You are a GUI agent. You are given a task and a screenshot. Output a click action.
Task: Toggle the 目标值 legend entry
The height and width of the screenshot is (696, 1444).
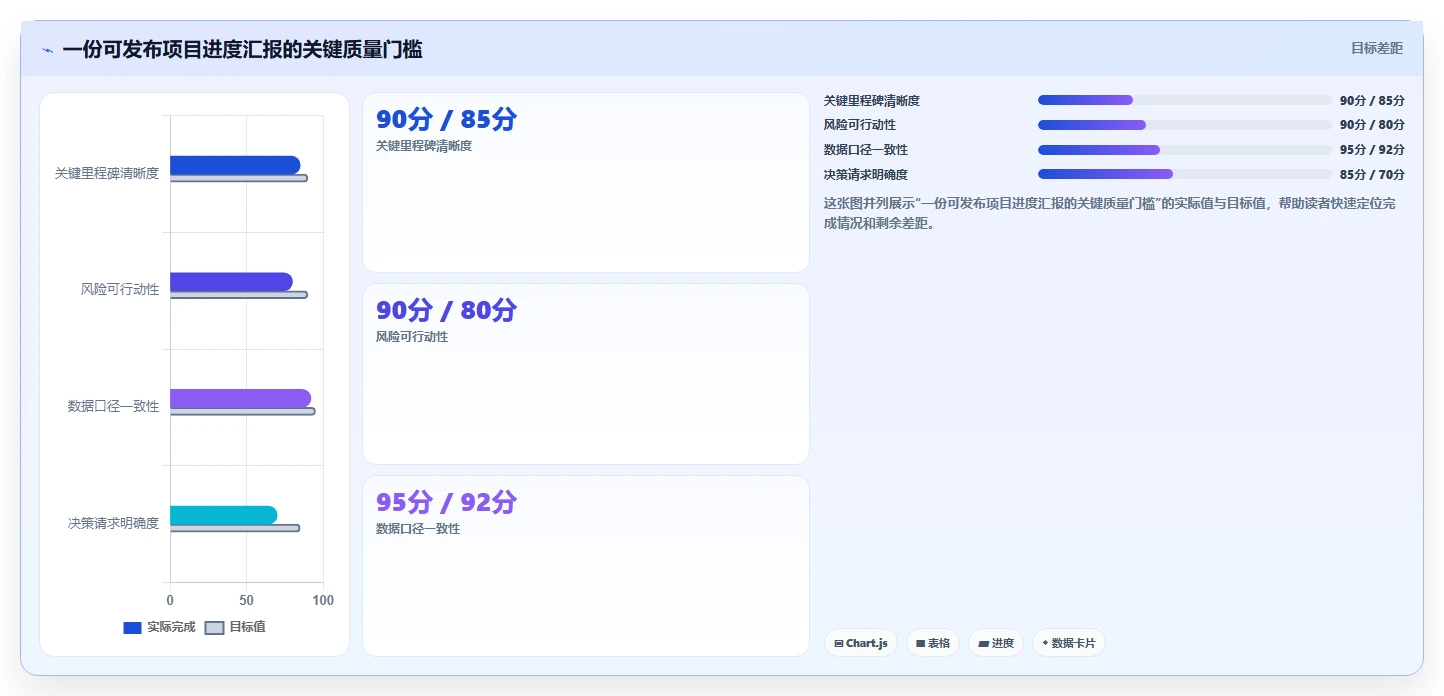(x=235, y=627)
